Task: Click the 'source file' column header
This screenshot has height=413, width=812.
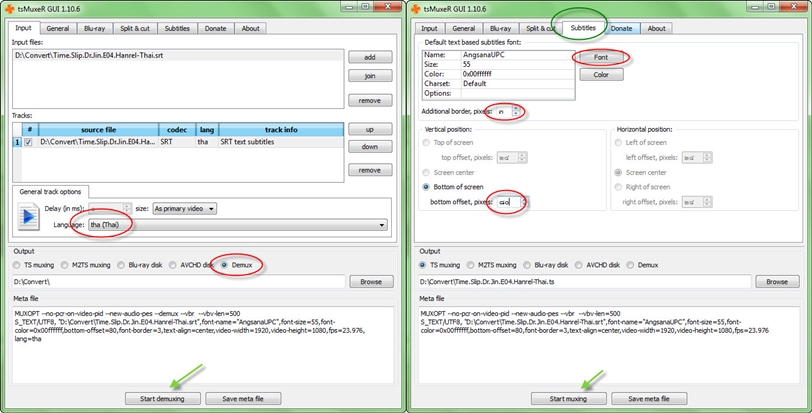Action: [98, 130]
